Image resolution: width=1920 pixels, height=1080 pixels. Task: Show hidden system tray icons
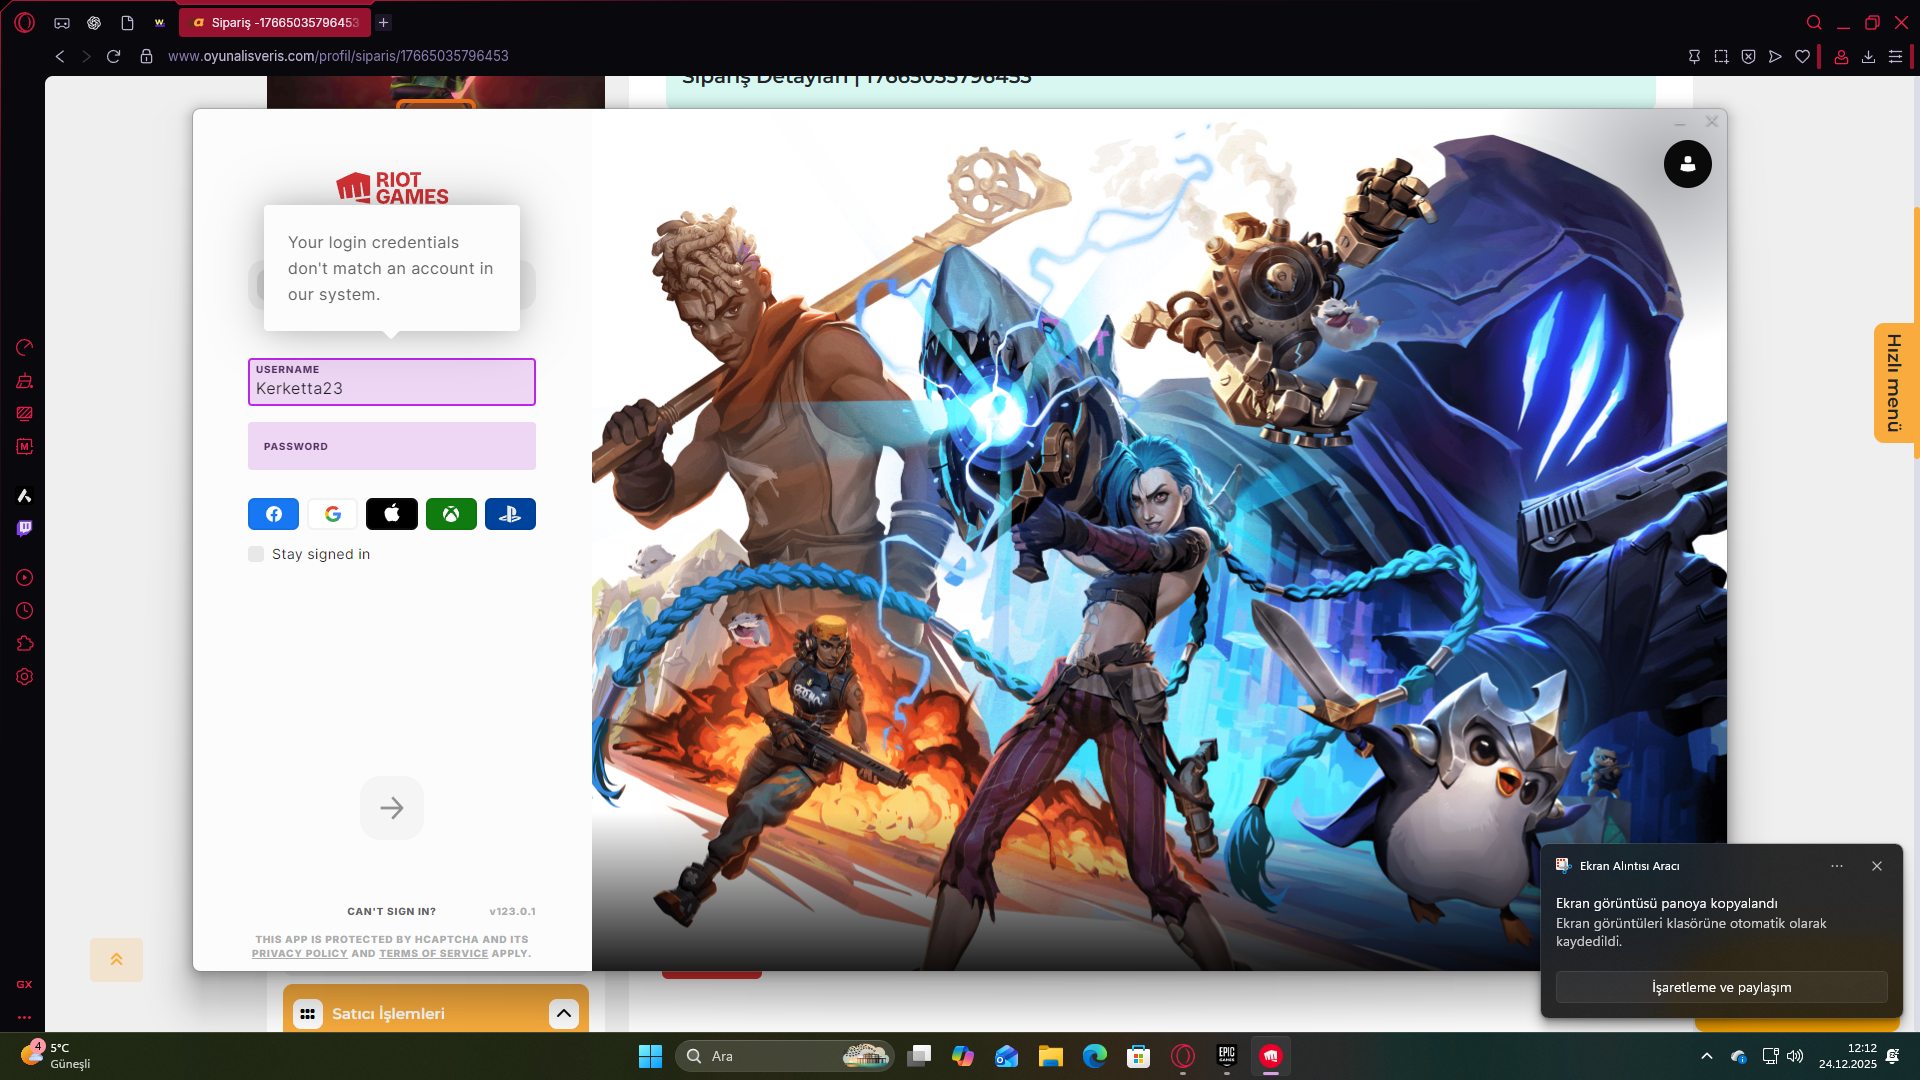tap(1707, 1056)
